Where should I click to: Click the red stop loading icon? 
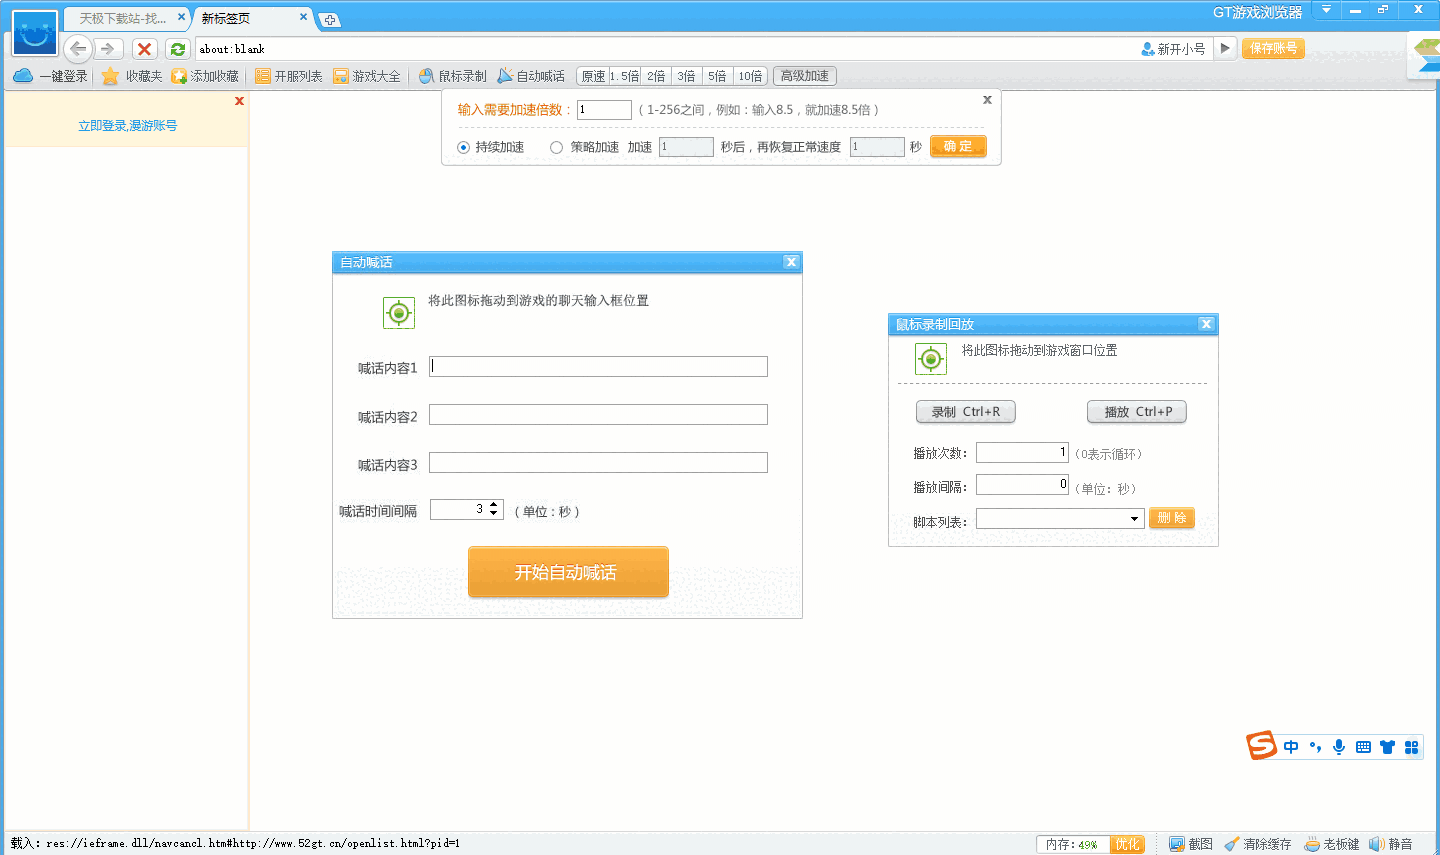point(145,49)
